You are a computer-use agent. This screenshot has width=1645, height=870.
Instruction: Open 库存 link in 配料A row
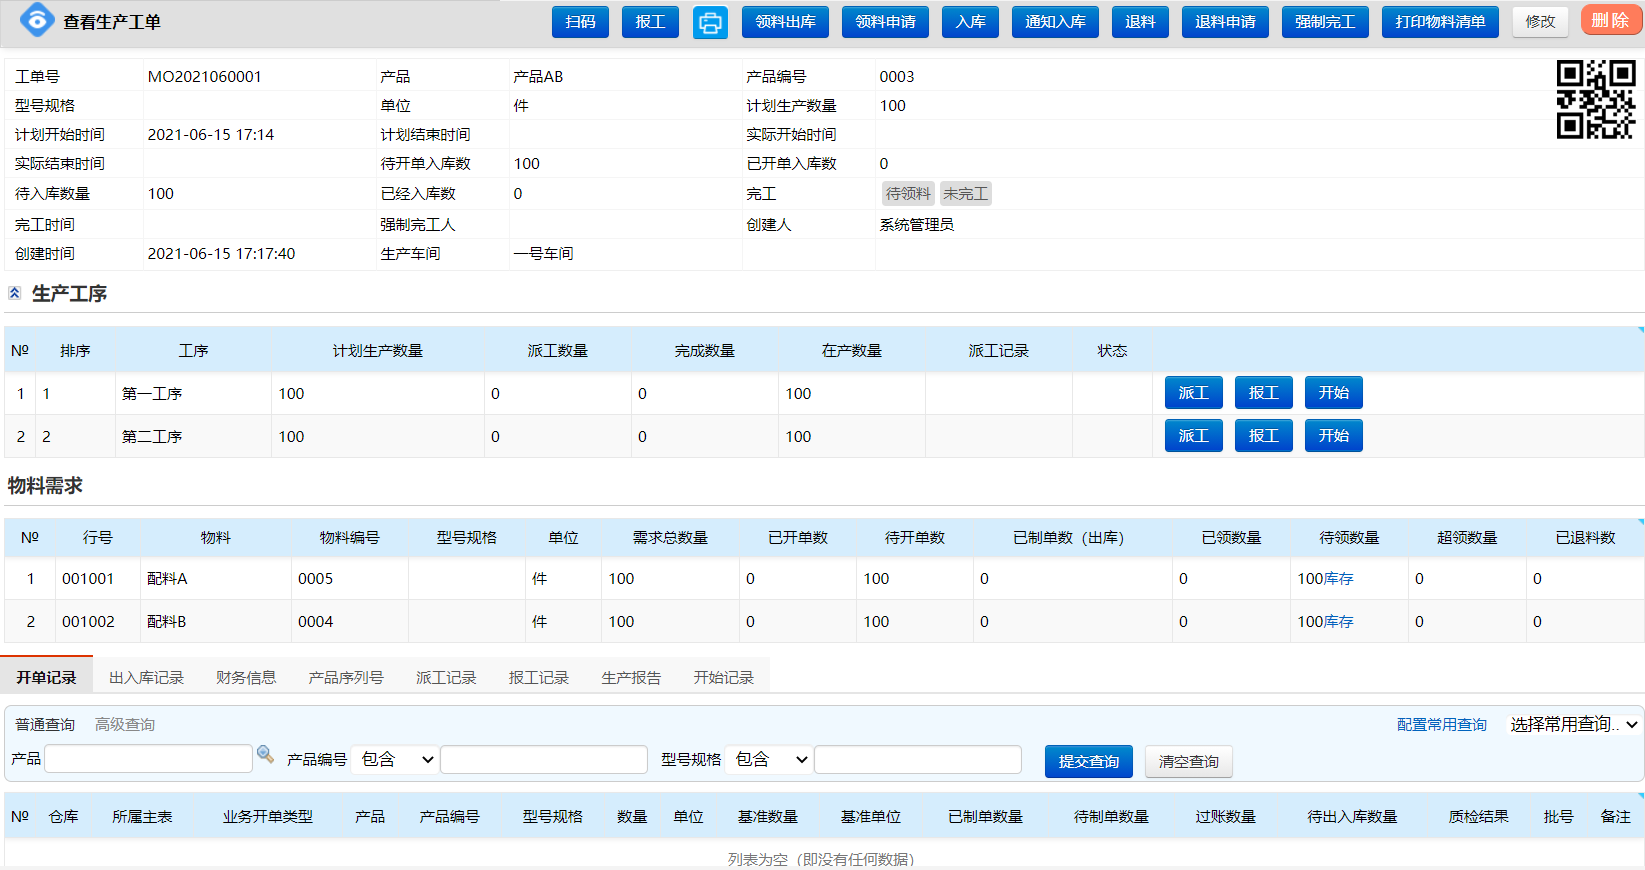click(x=1339, y=579)
